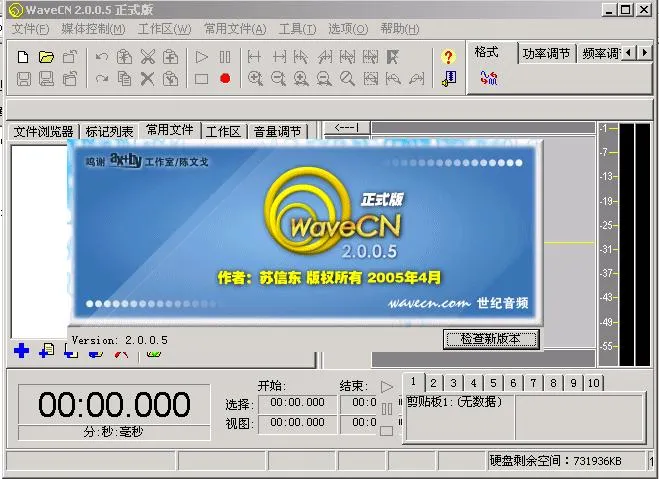Click the New file blank page icon
This screenshot has height=479, width=659.
23,57
